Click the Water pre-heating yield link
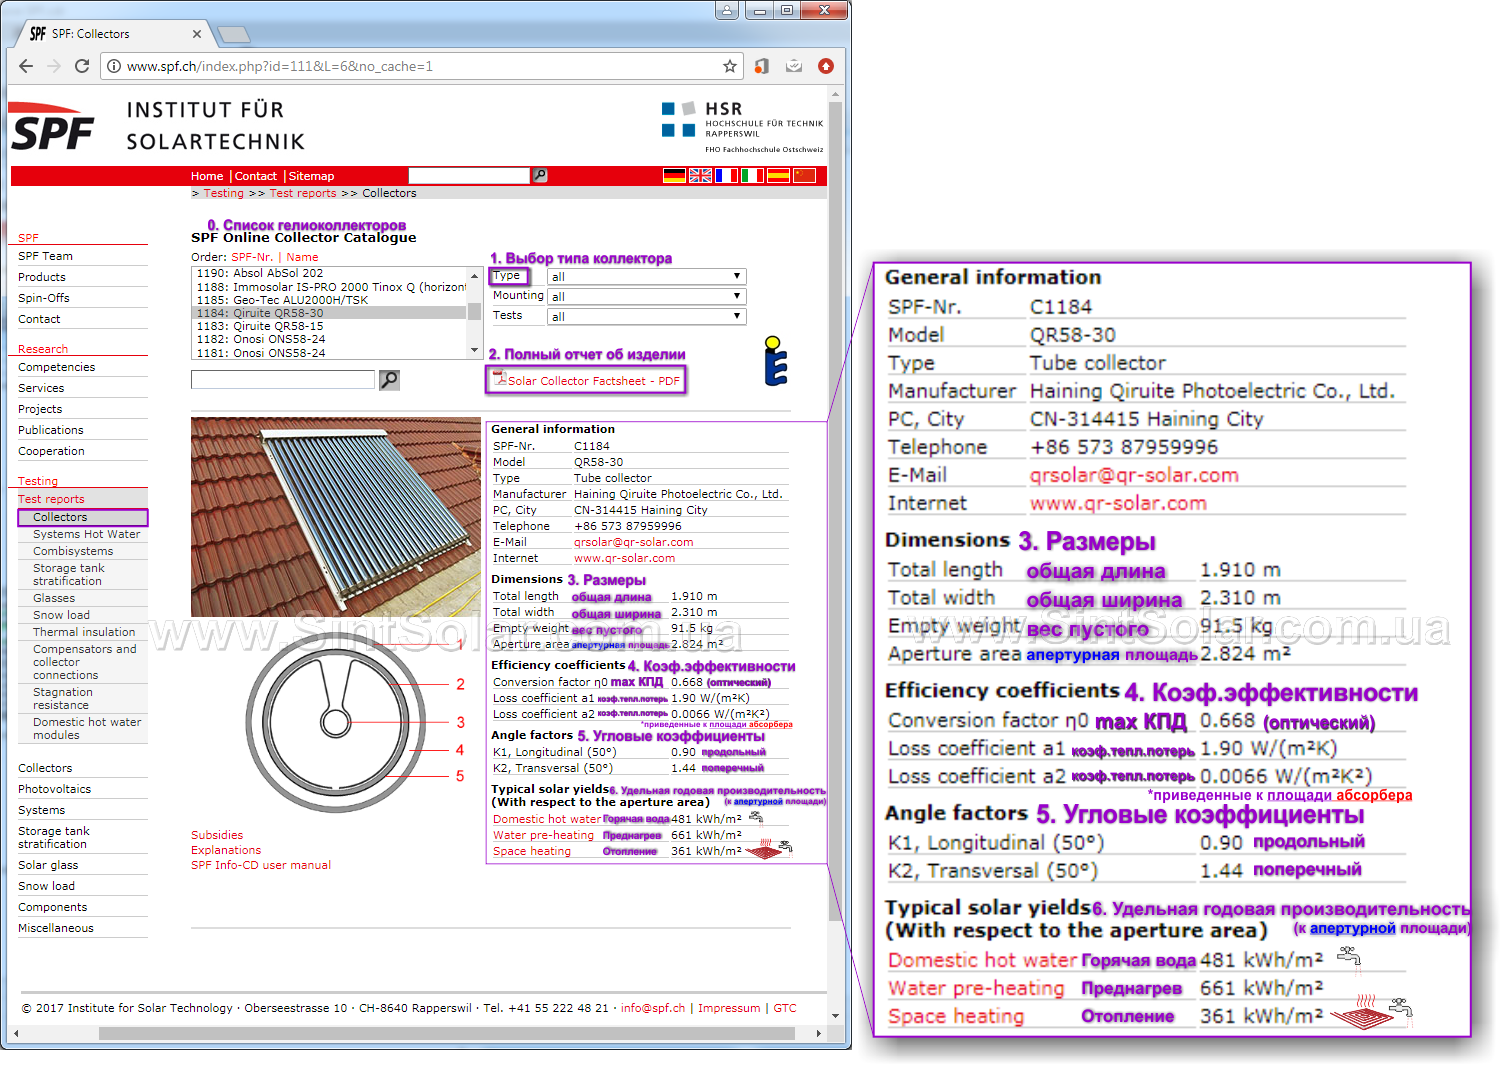This screenshot has height=1065, width=1501. tap(543, 835)
